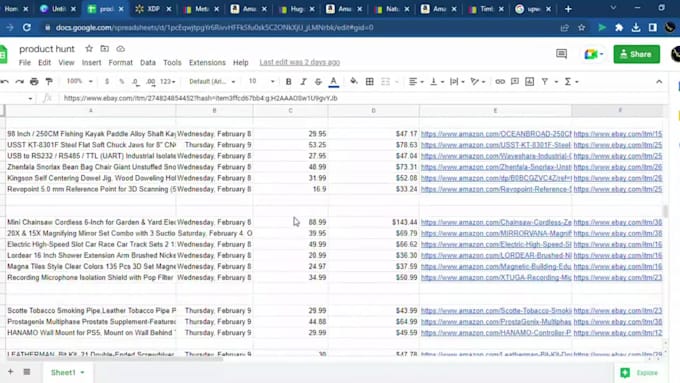Select column C header
The image size is (680, 383).
[291, 111]
